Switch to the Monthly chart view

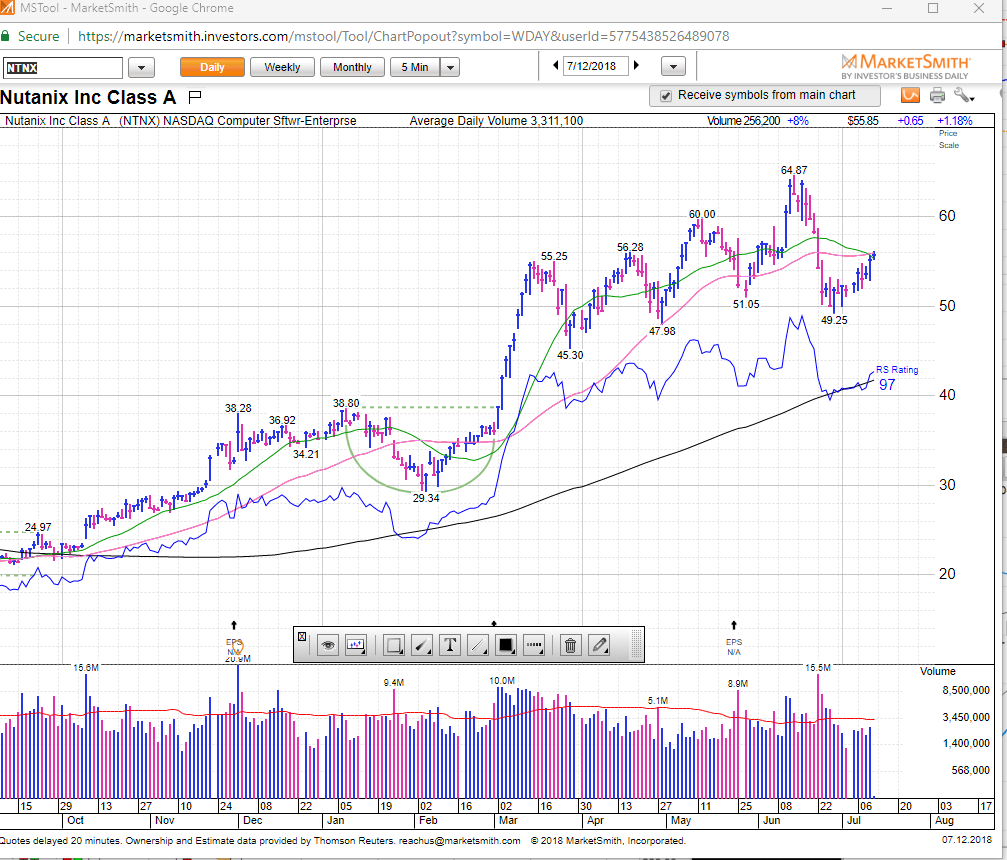point(352,67)
